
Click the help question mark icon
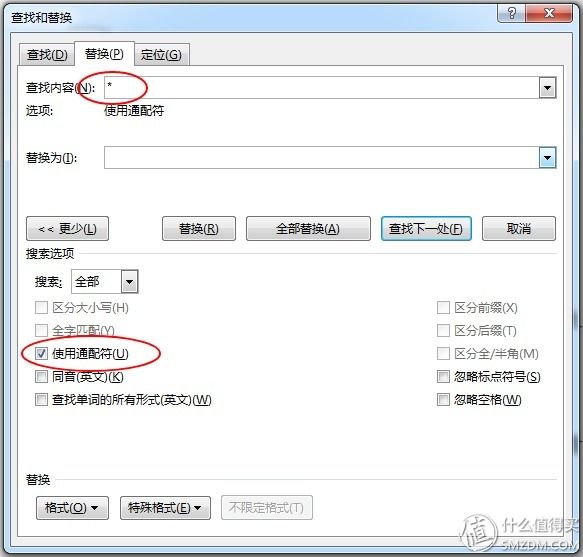[x=511, y=13]
